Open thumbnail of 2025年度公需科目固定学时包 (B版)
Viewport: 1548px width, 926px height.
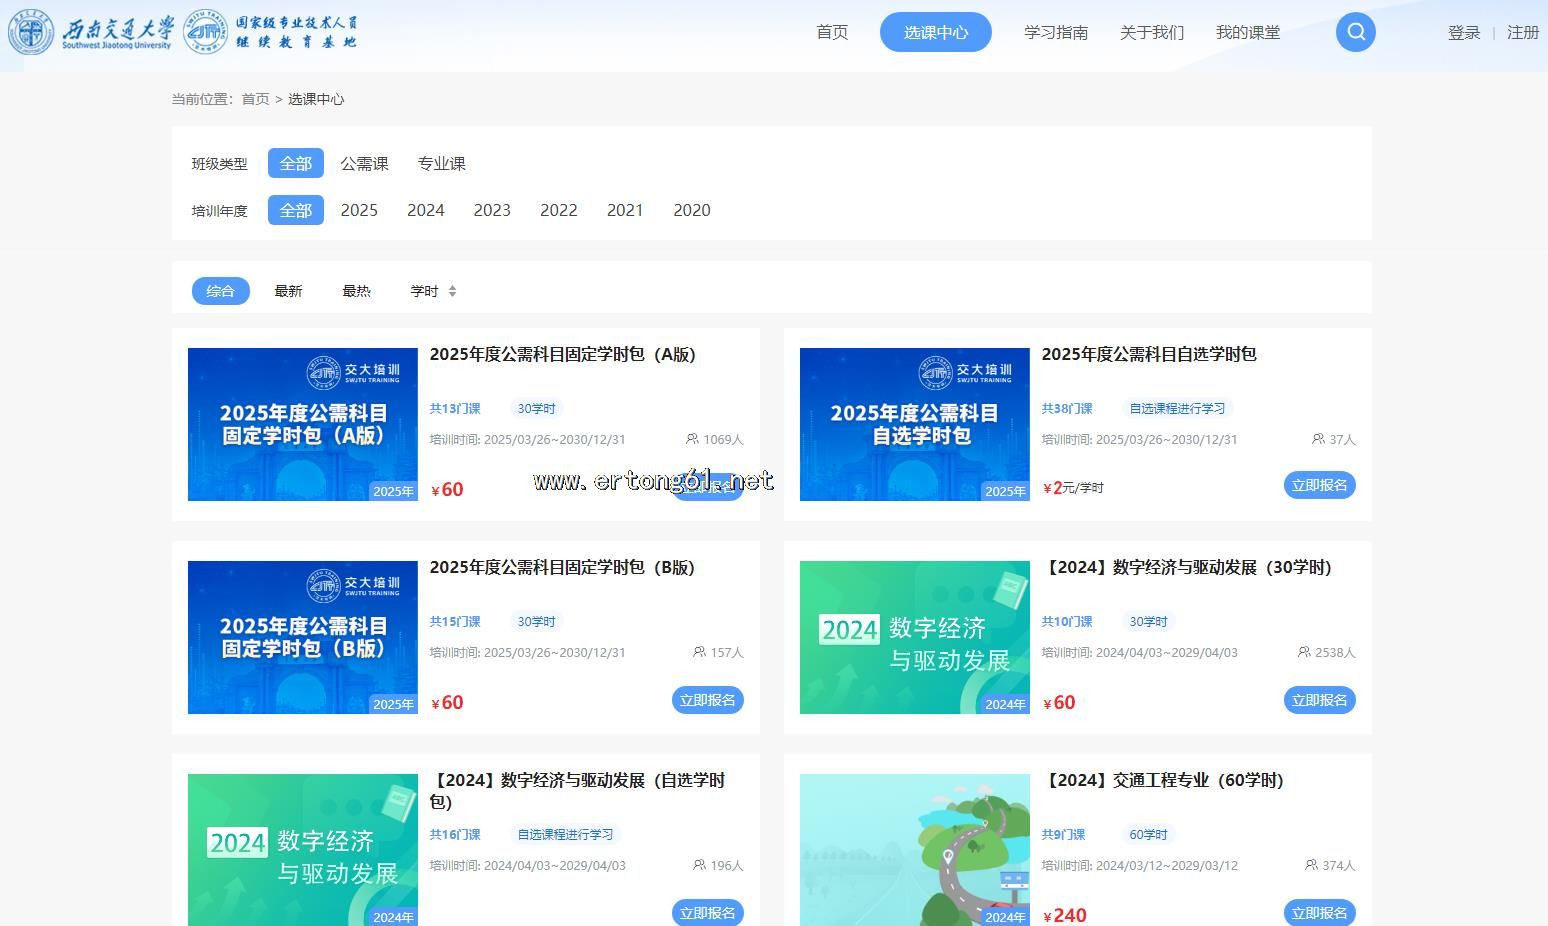tap(303, 637)
